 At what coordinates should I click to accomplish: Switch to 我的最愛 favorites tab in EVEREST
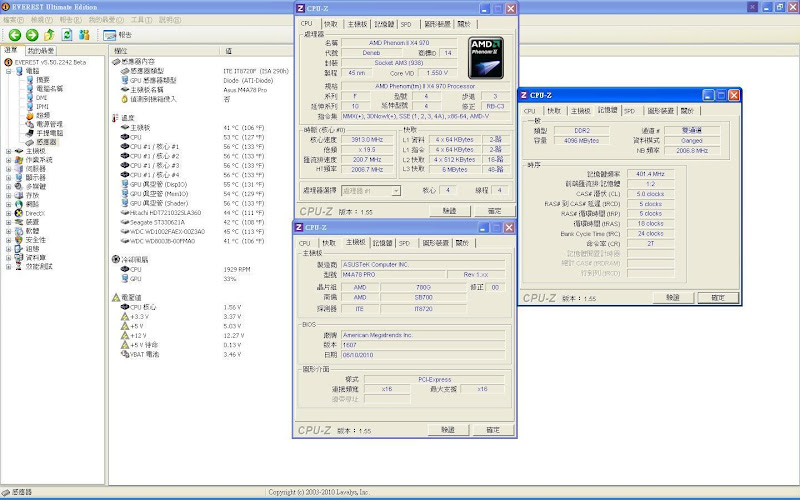(41, 50)
